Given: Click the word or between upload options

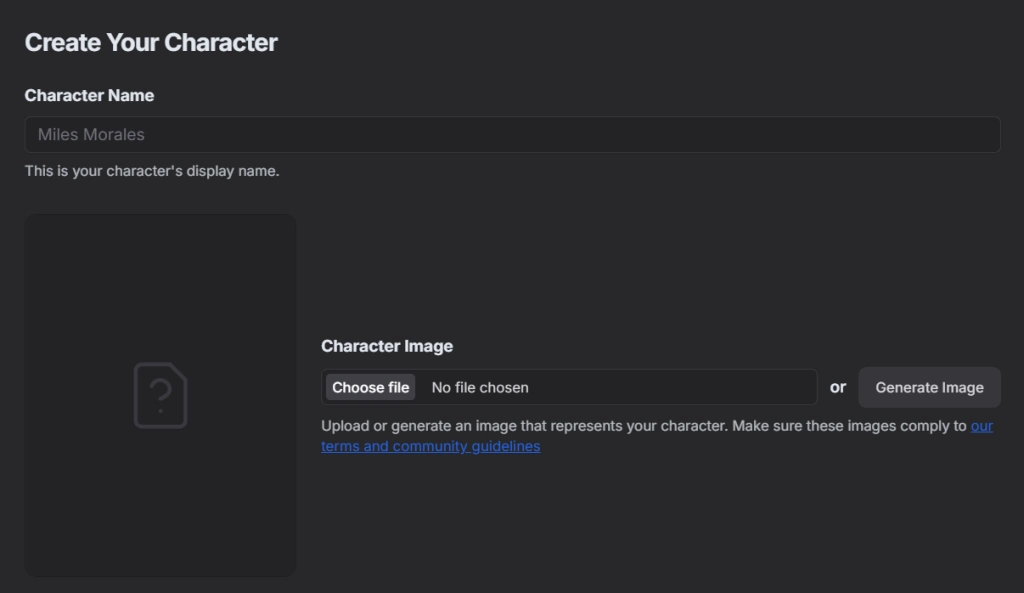Looking at the screenshot, I should 838,387.
